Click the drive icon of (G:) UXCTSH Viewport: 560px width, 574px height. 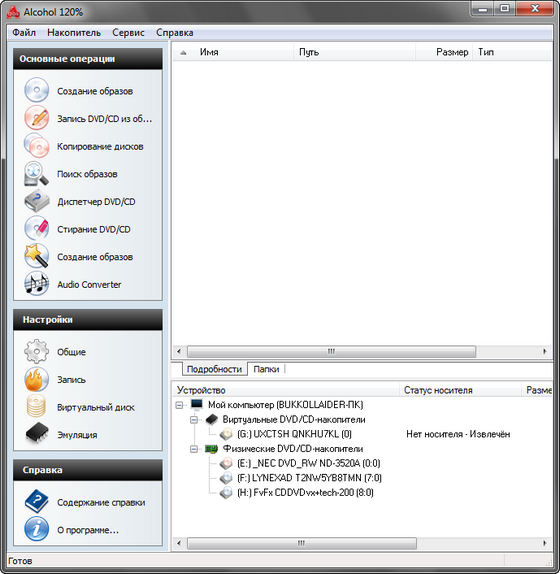226,434
